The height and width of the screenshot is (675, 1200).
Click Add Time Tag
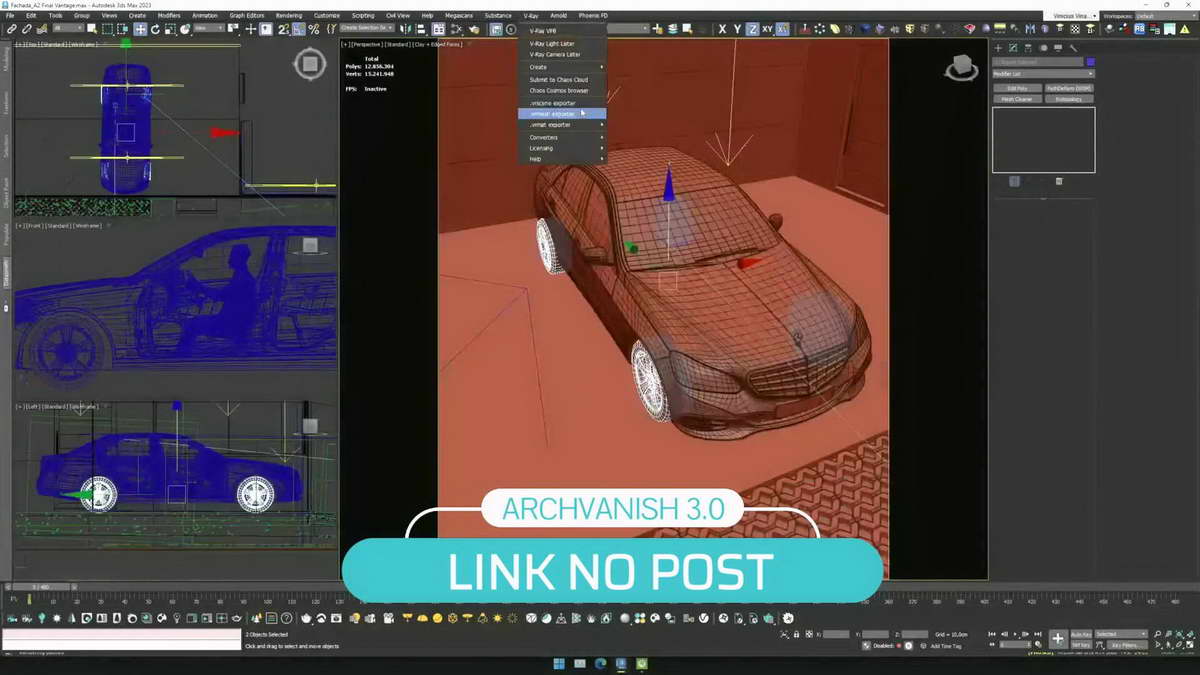pos(946,646)
